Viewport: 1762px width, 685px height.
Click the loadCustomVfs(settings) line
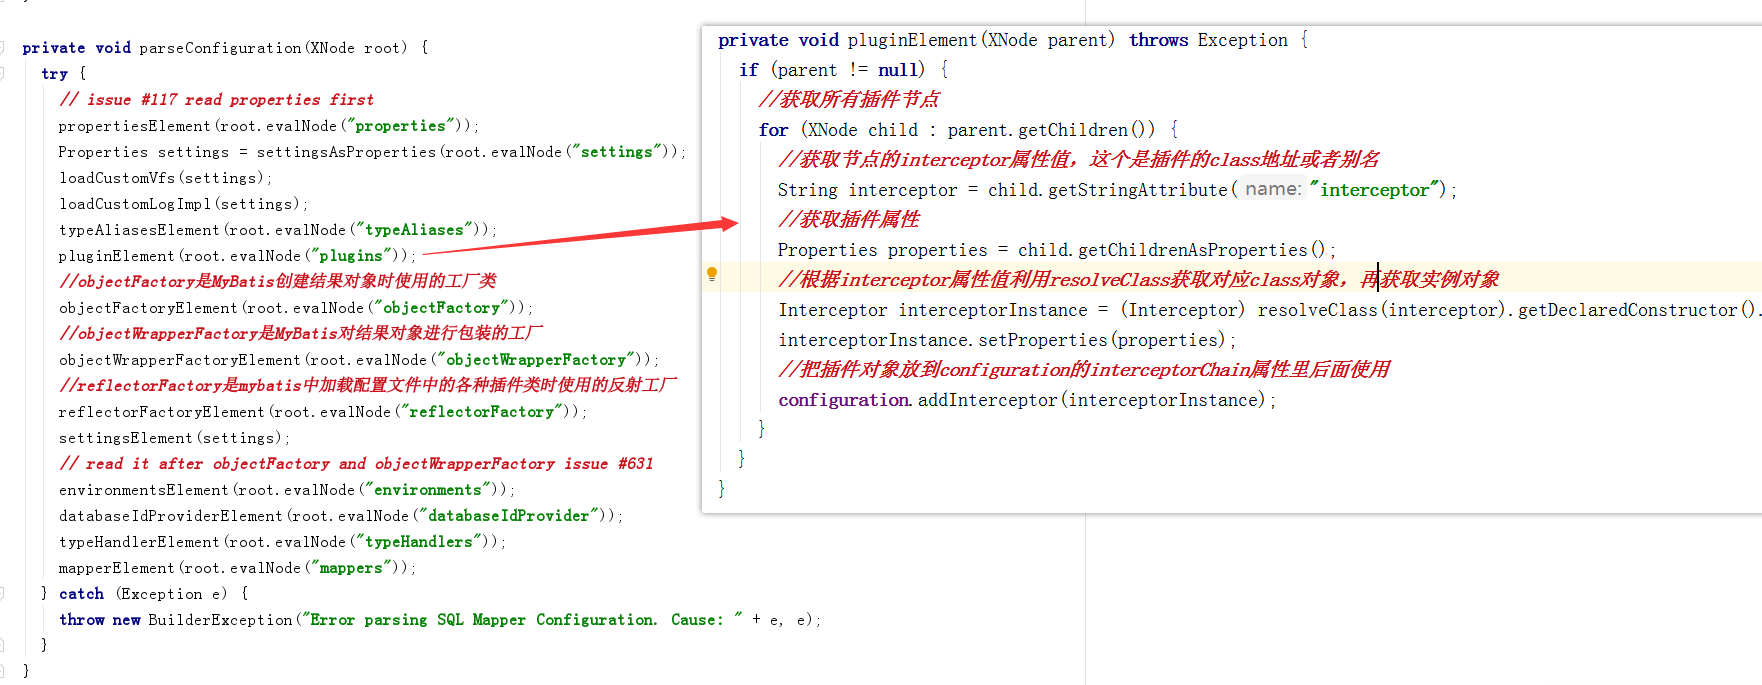click(x=165, y=178)
